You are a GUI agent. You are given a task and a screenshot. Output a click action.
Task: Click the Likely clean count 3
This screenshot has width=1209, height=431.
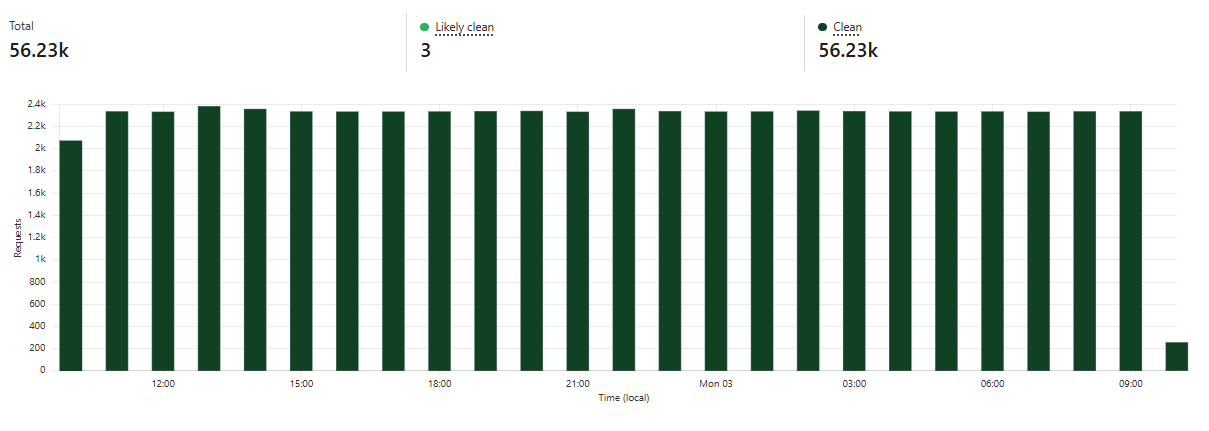(426, 50)
